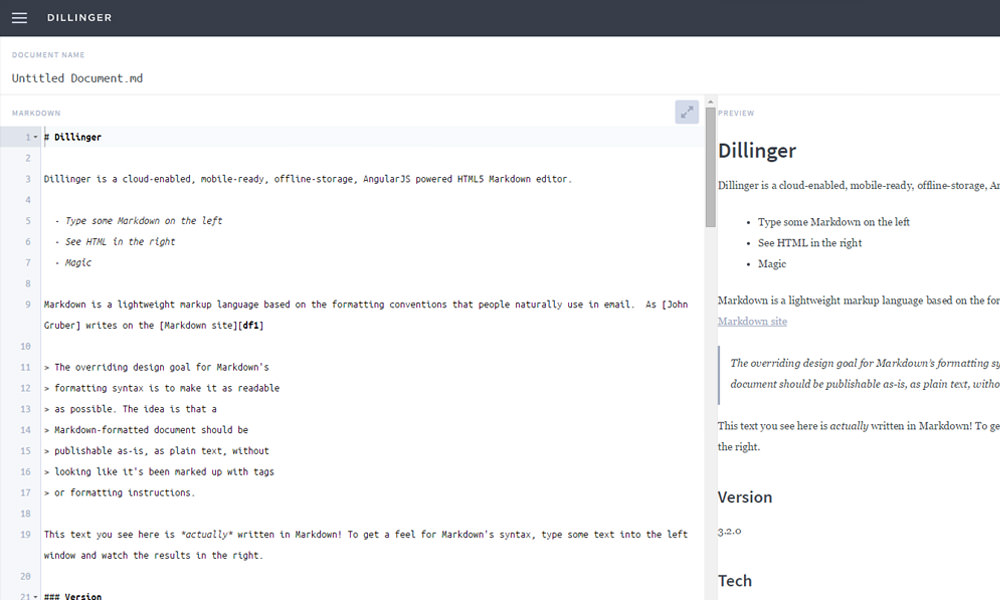Click '> The overriding design goal' quote line
Viewport: 1000px width, 600px height.
pos(156,367)
